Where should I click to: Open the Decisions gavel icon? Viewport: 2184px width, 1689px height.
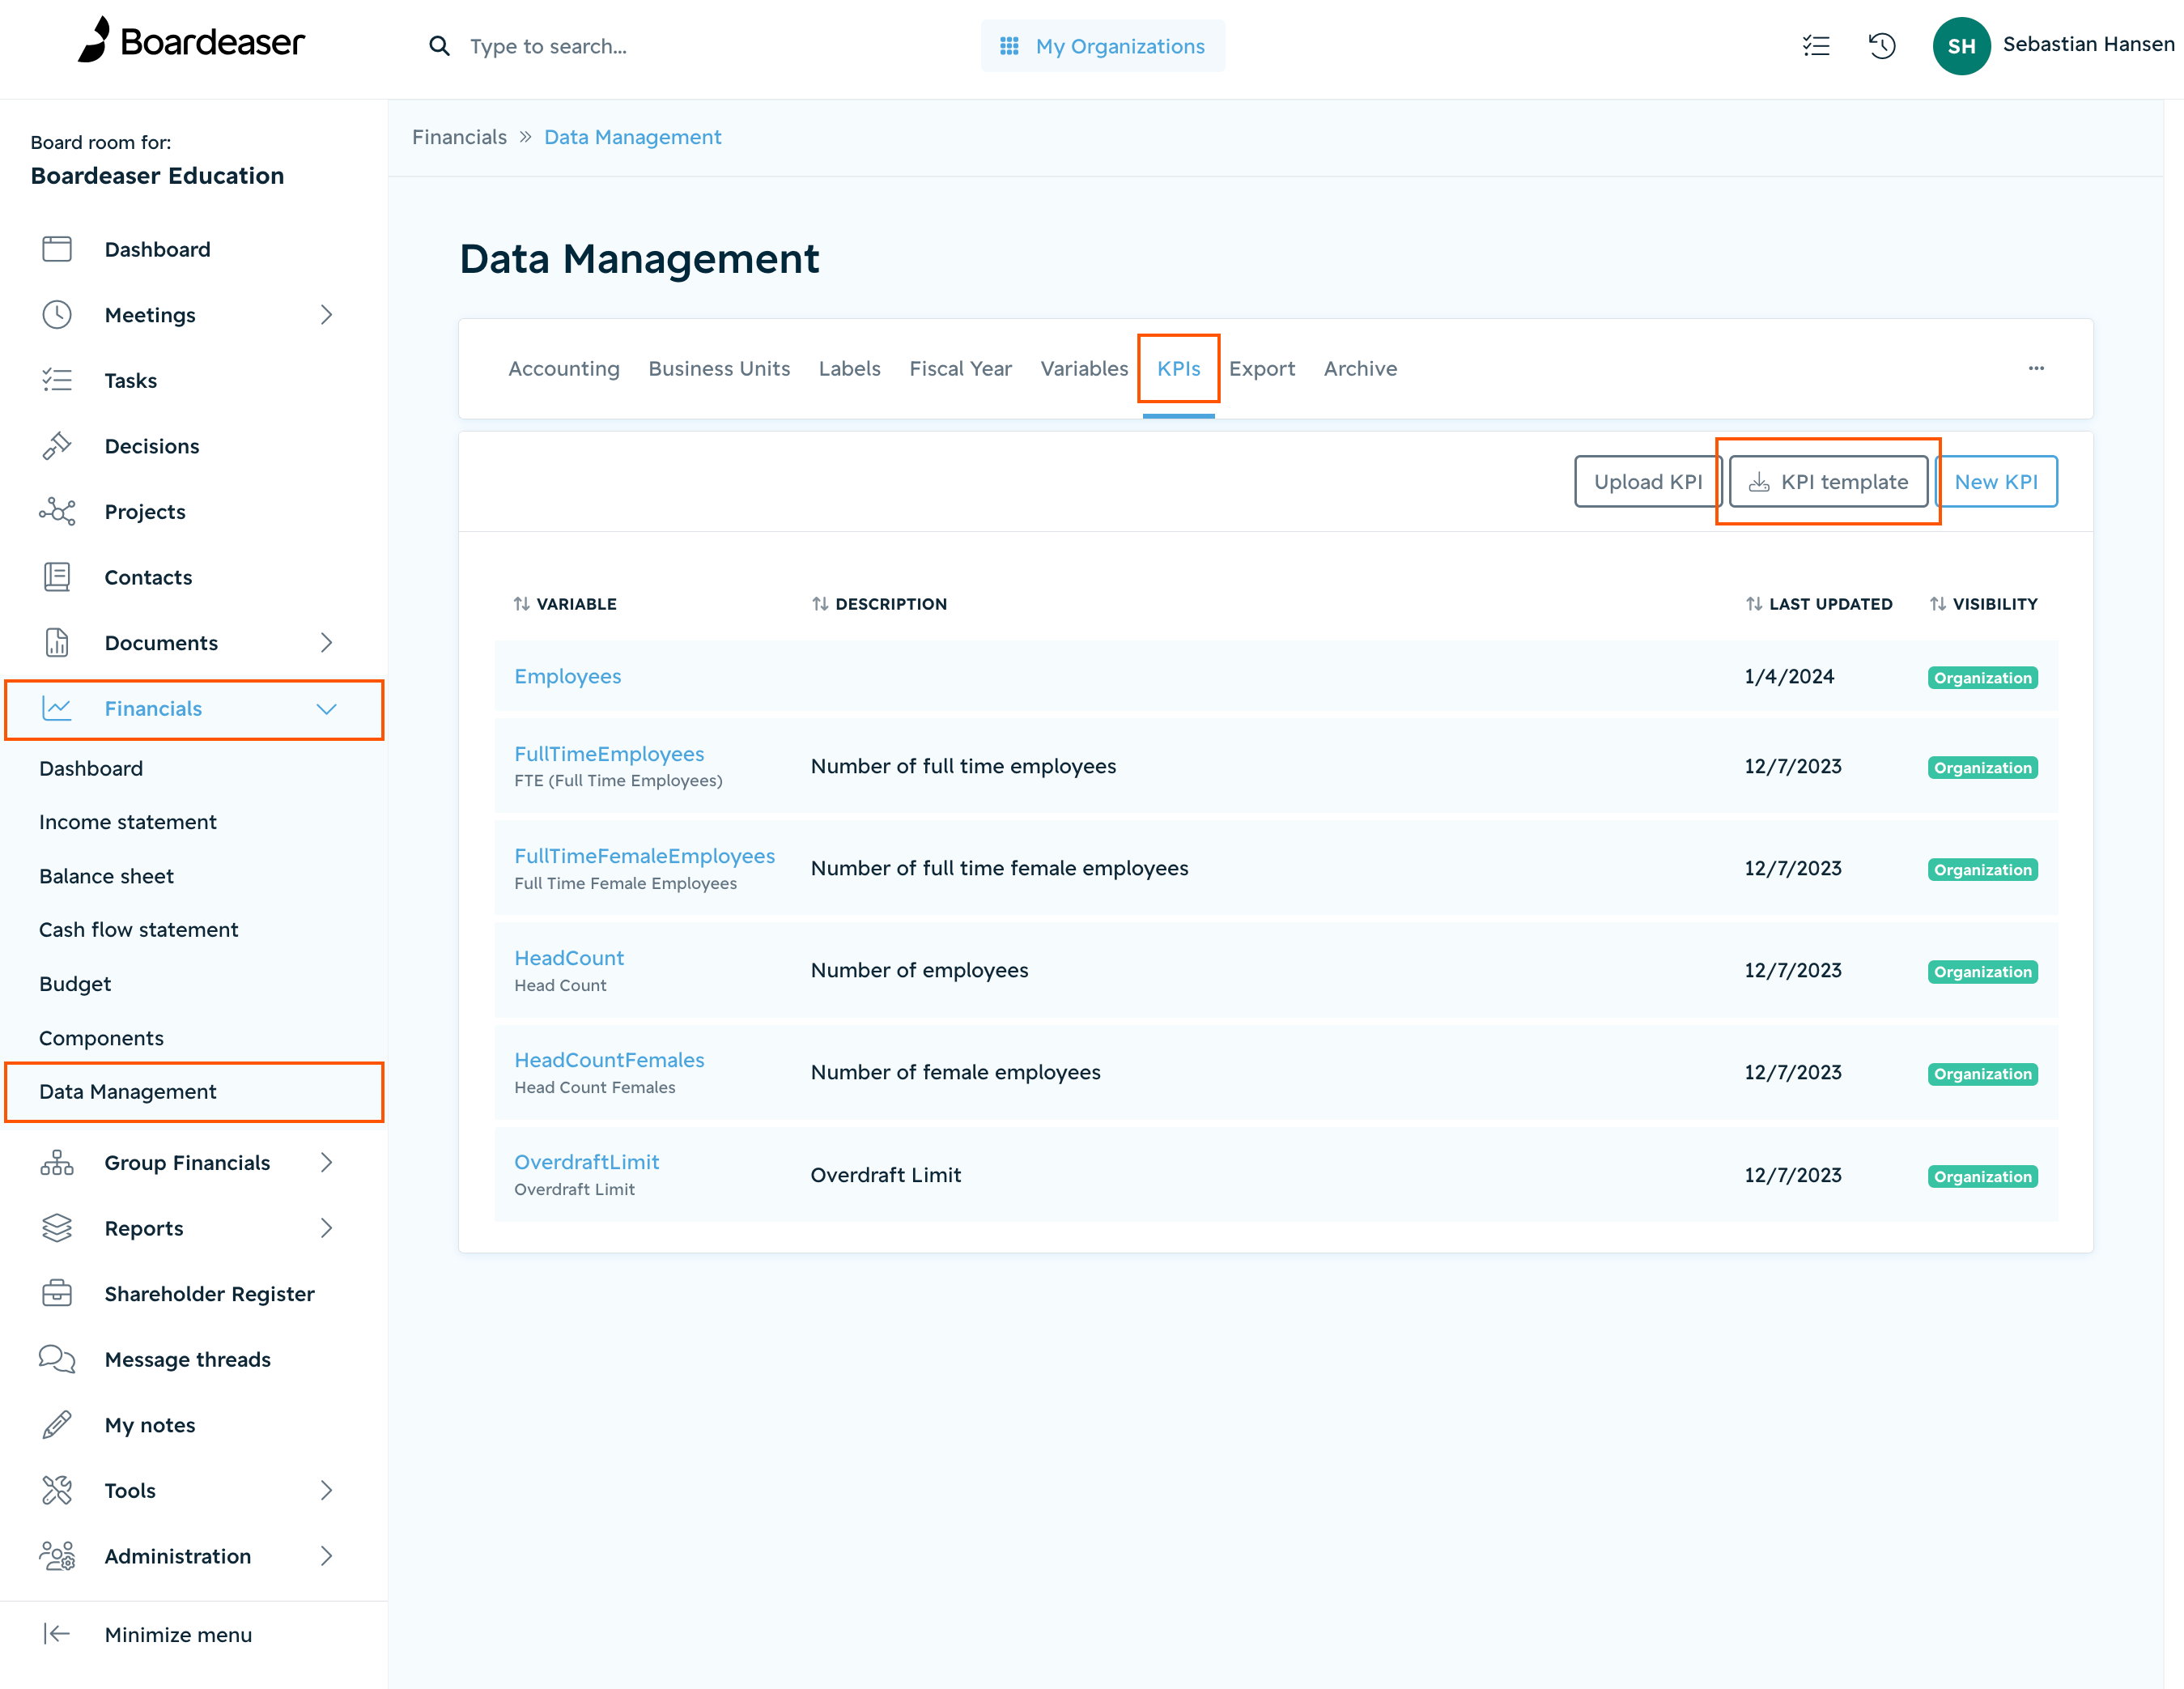pos(57,446)
